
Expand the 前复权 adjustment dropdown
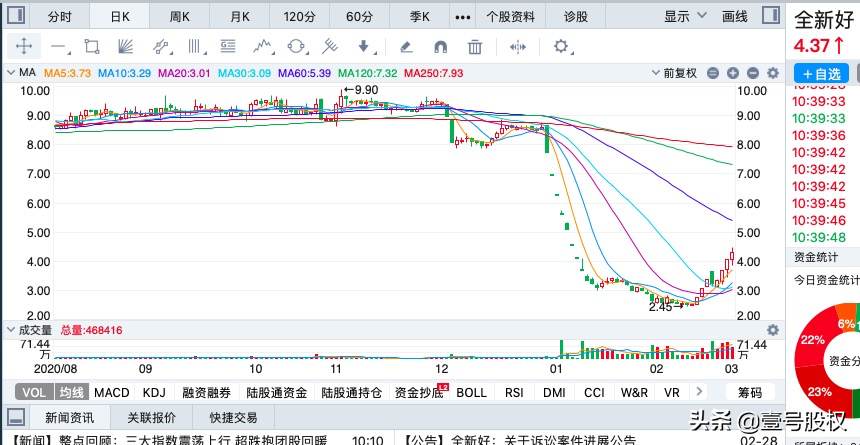pos(687,73)
